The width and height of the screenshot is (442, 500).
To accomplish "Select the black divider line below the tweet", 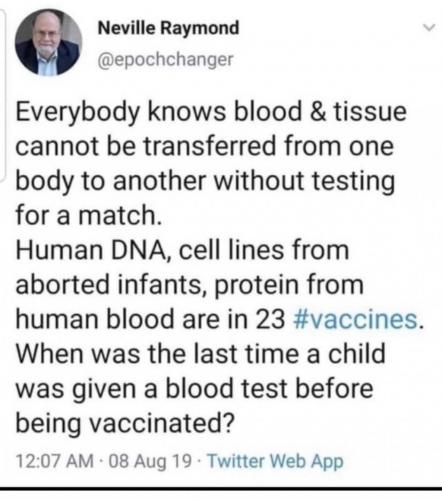I will [x=221, y=489].
